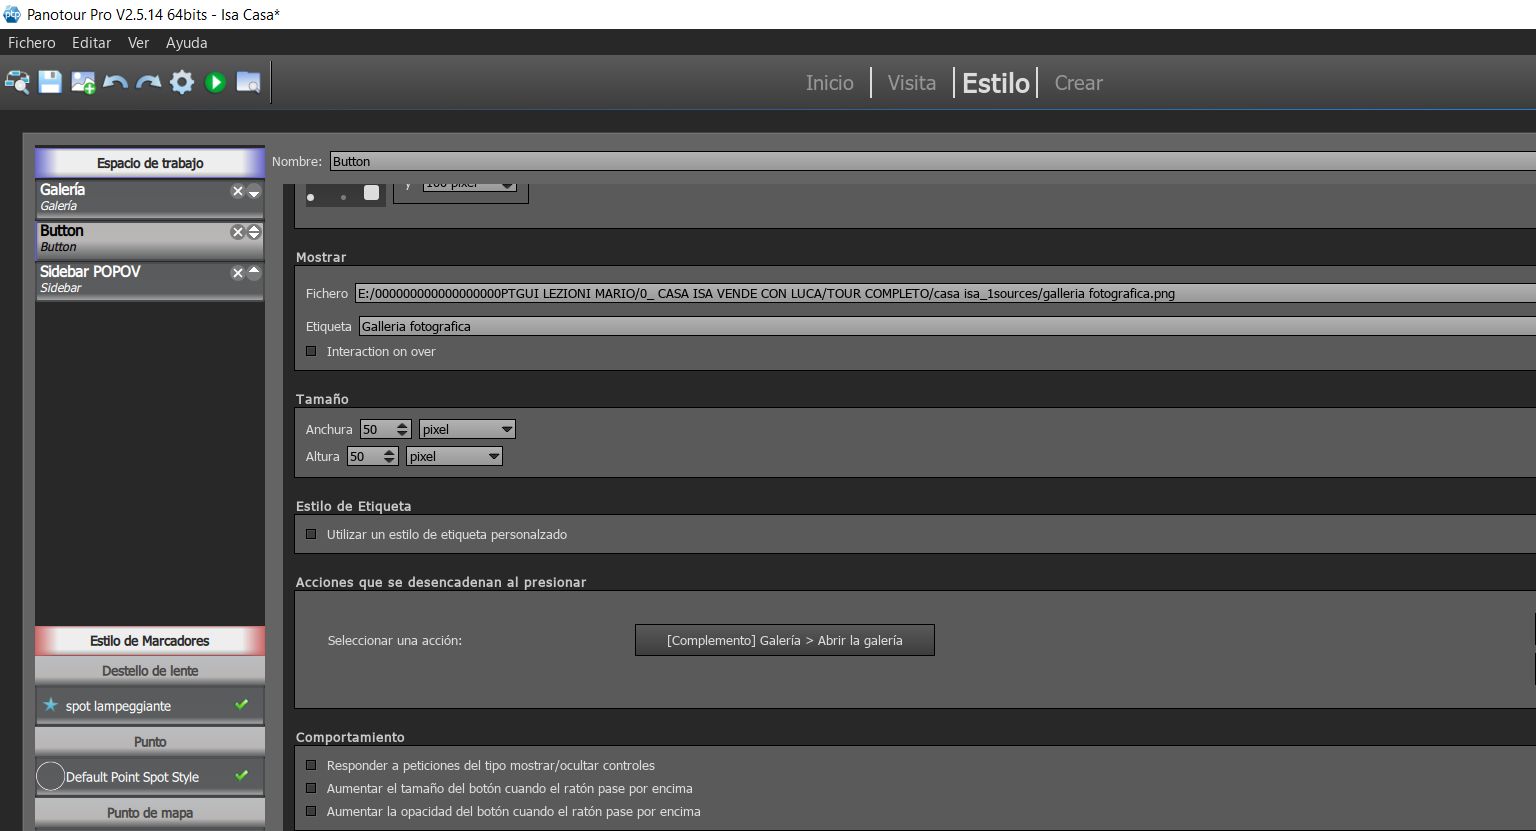Click the undo arrow icon
This screenshot has height=831, width=1536.
pos(116,82)
